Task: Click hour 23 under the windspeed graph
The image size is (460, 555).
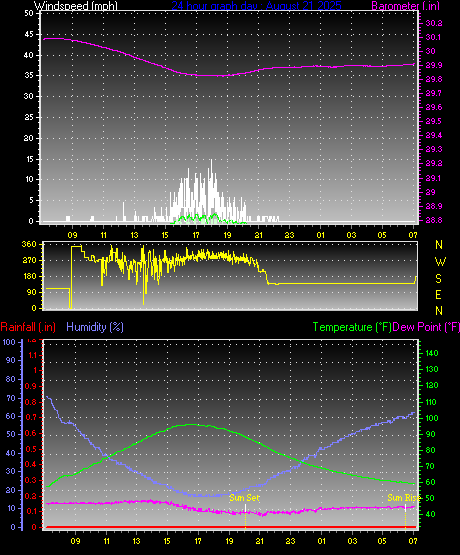Action: (x=289, y=235)
